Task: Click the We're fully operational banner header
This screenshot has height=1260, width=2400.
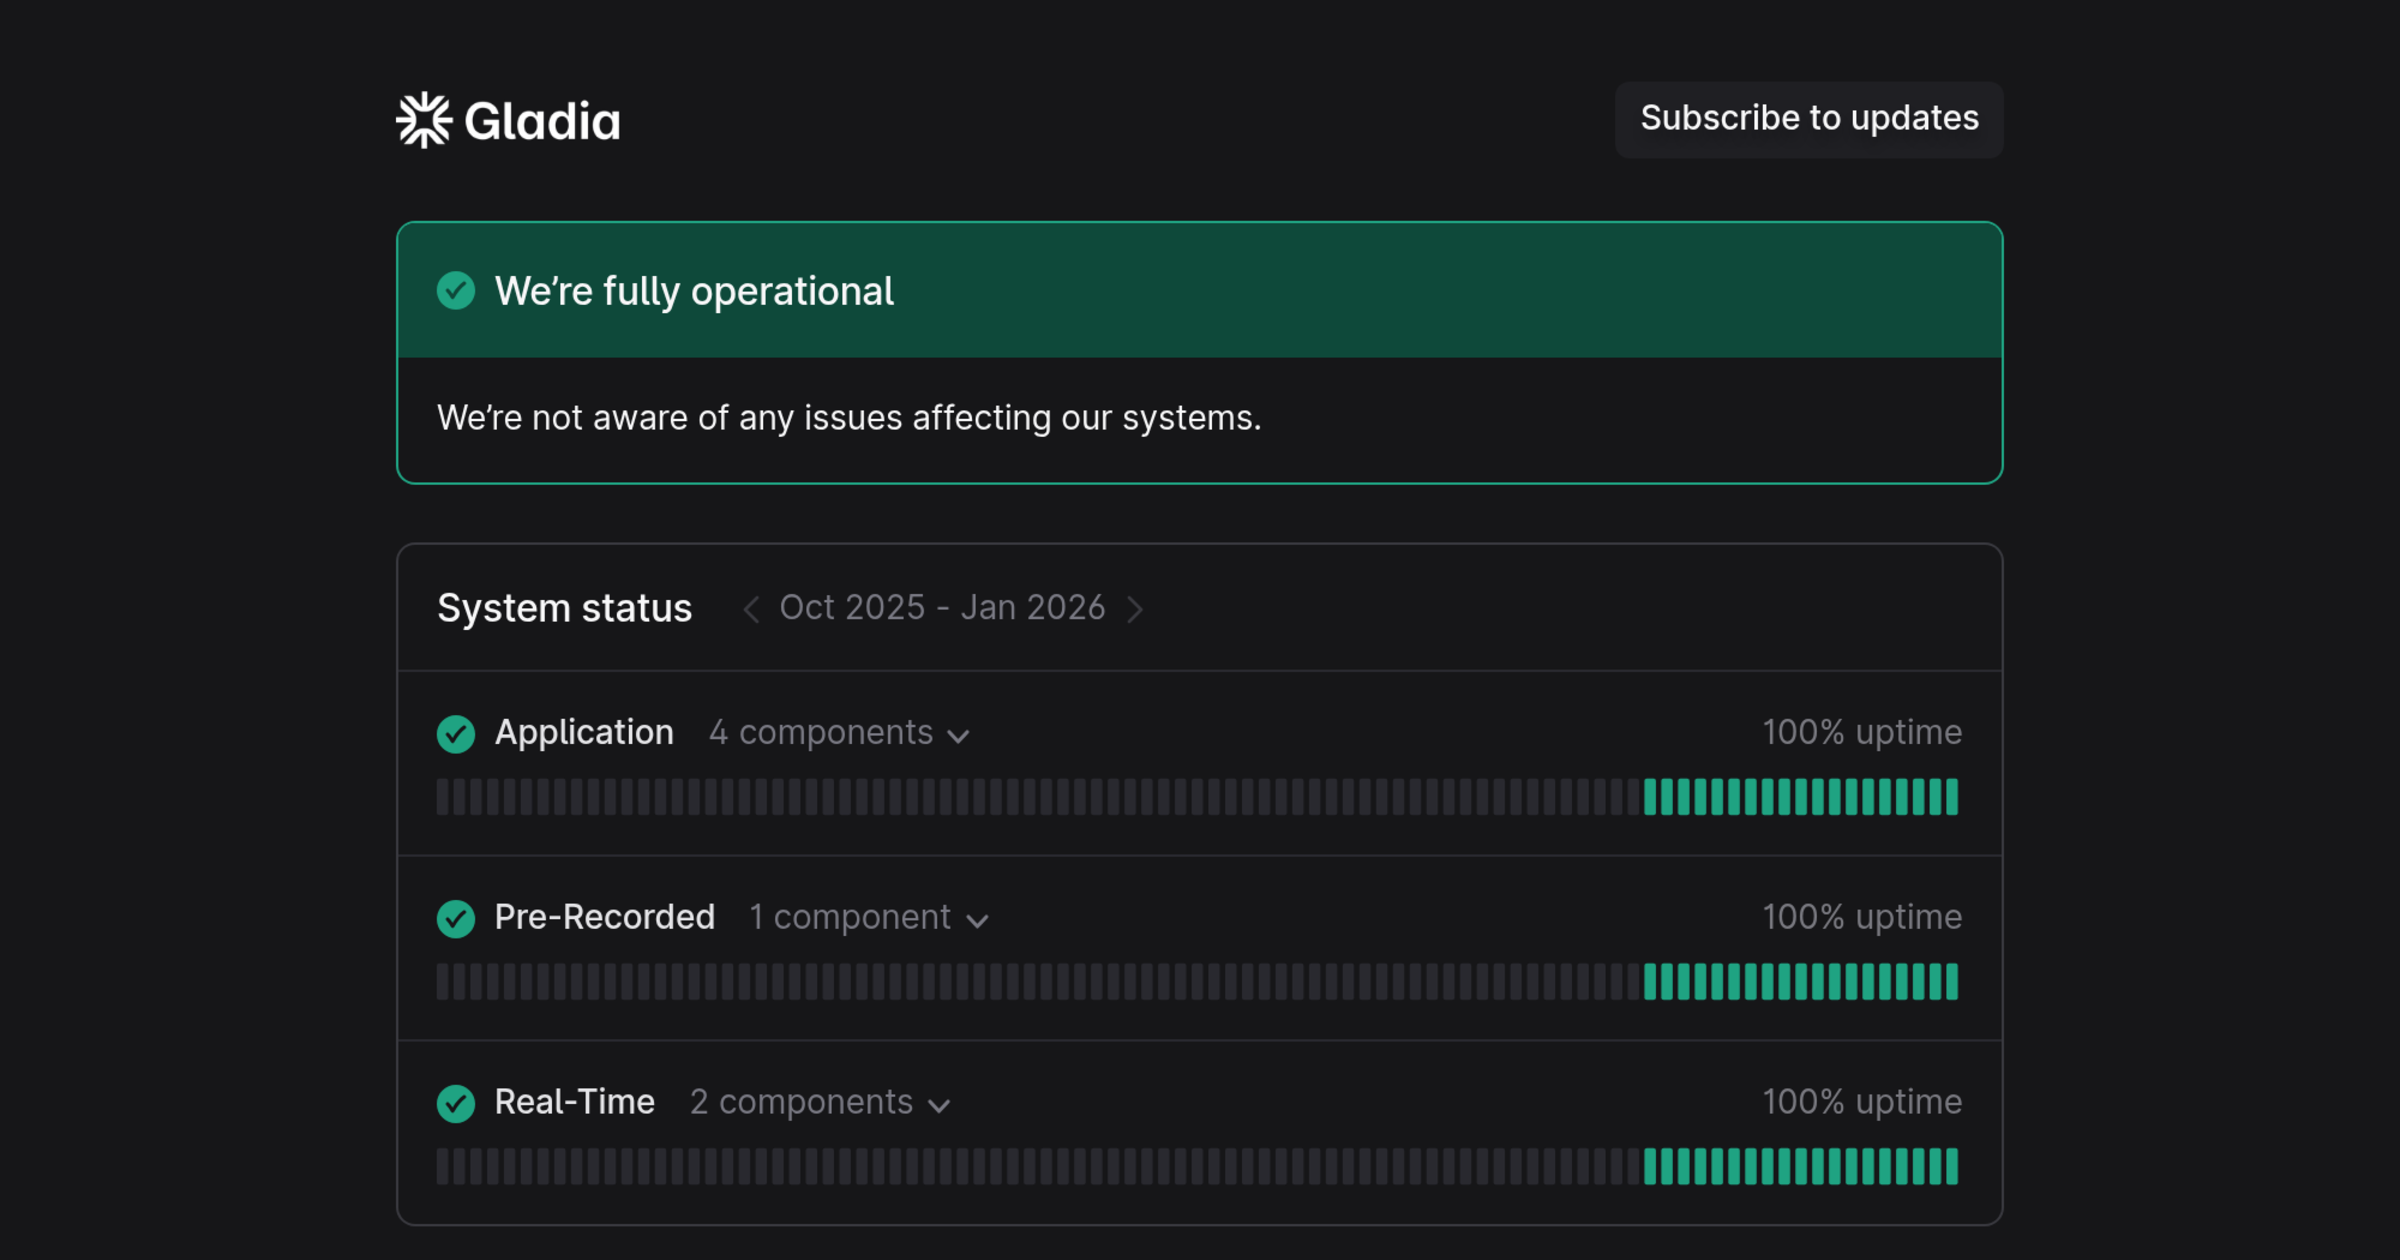Action: (1199, 291)
